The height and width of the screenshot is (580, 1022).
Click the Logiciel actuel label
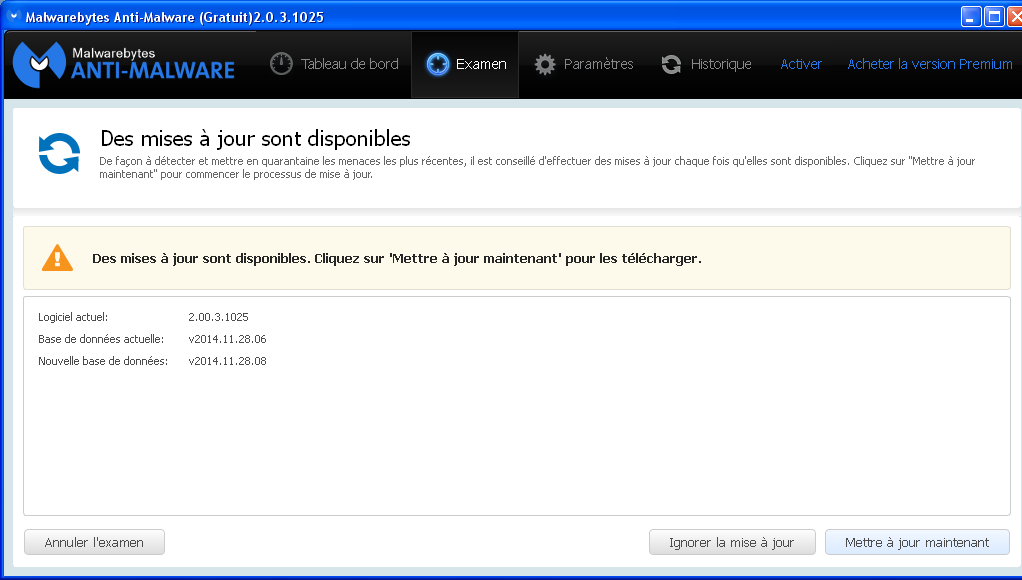pos(73,317)
